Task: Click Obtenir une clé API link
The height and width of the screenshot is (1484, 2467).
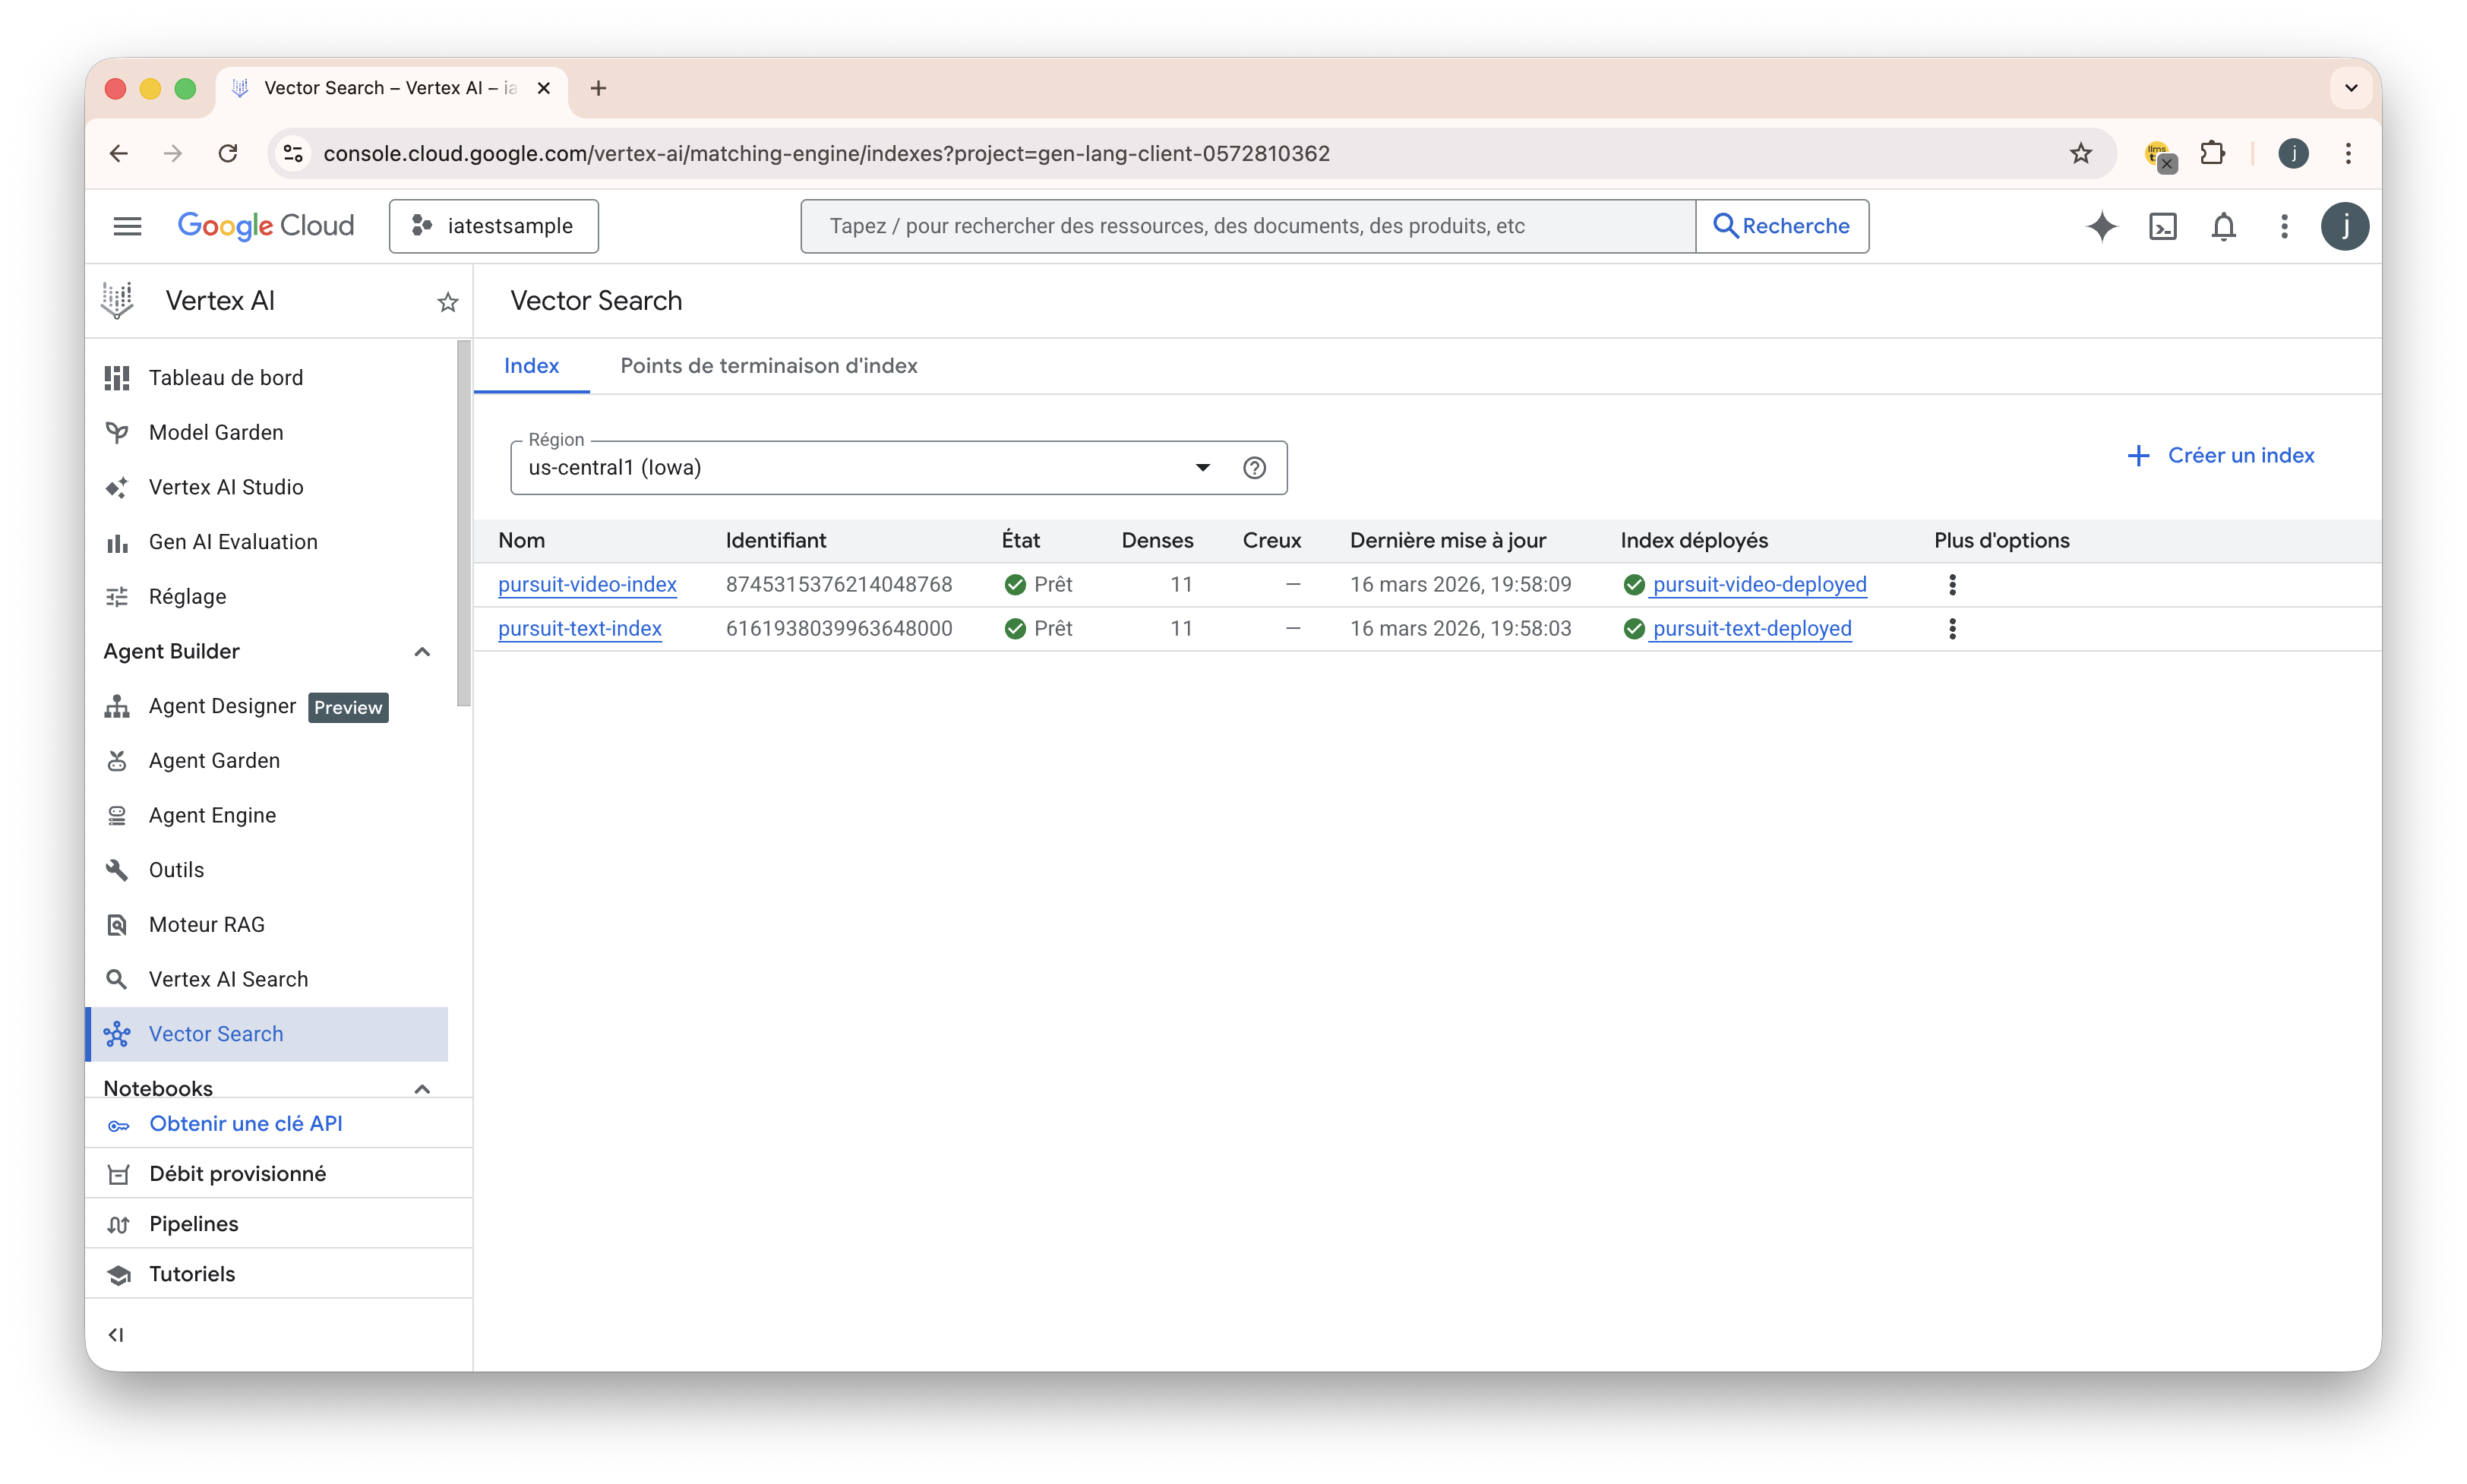Action: [245, 1123]
